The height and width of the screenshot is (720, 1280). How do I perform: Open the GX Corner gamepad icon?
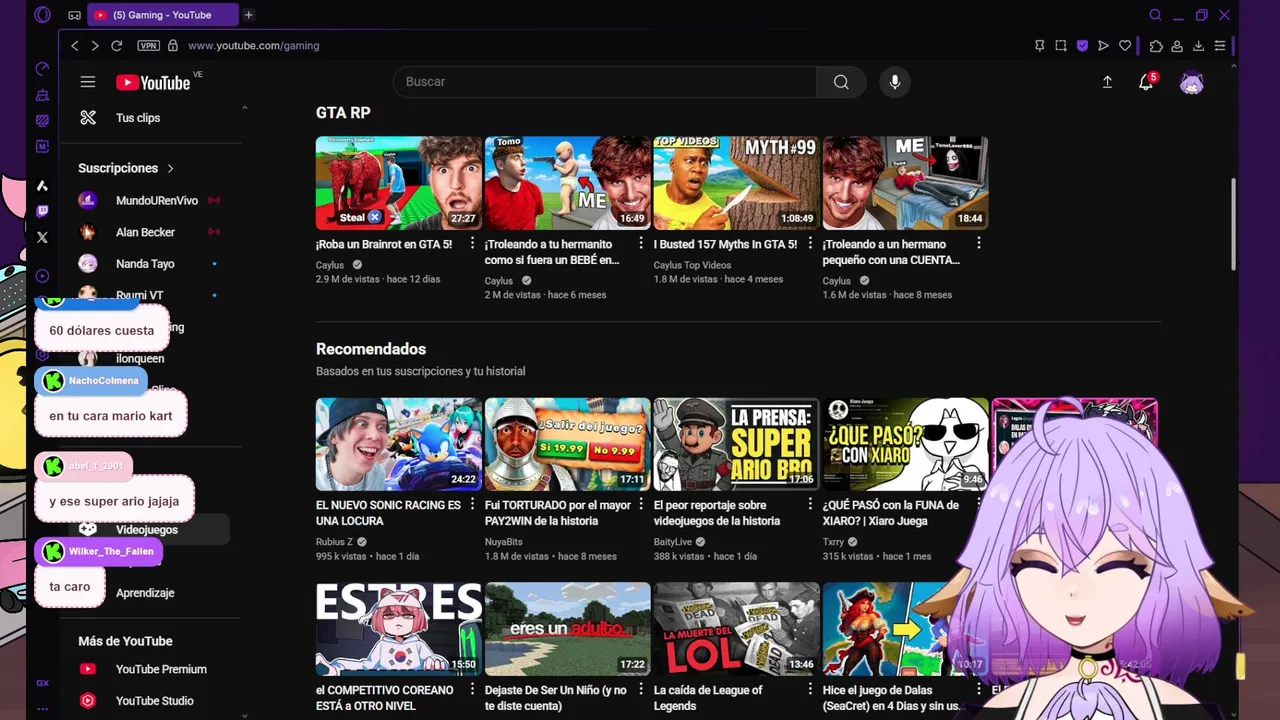coord(75,15)
